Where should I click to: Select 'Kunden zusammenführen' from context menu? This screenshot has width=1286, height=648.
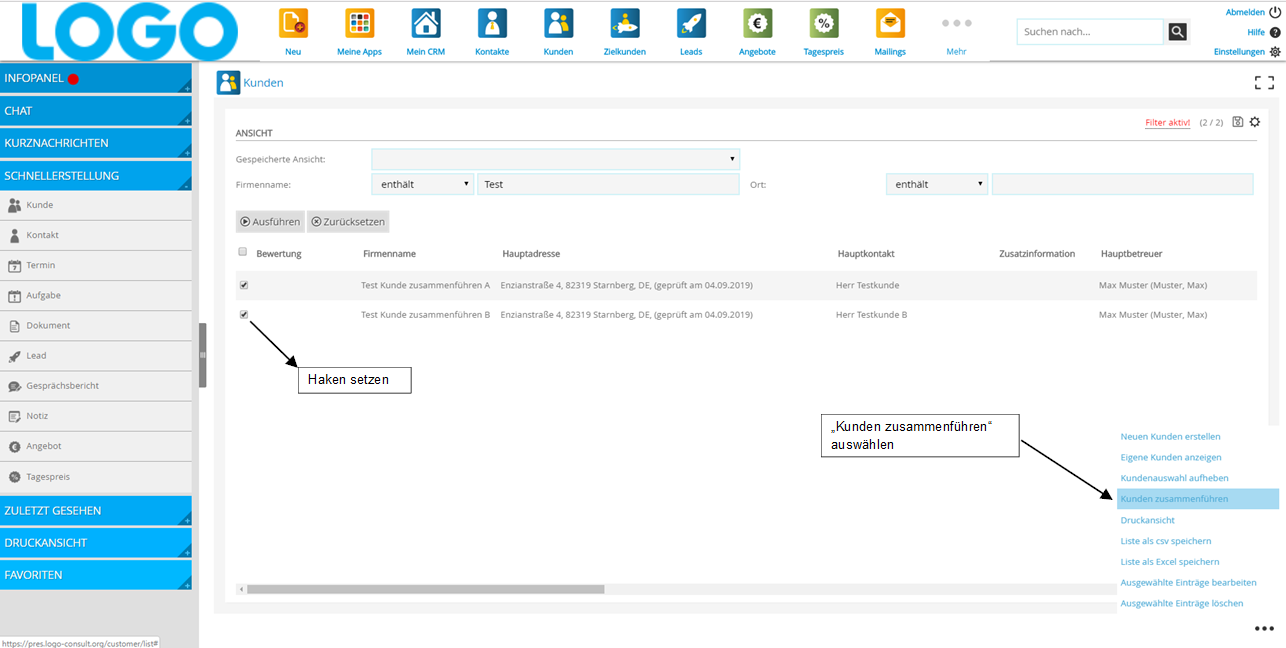coord(1175,499)
